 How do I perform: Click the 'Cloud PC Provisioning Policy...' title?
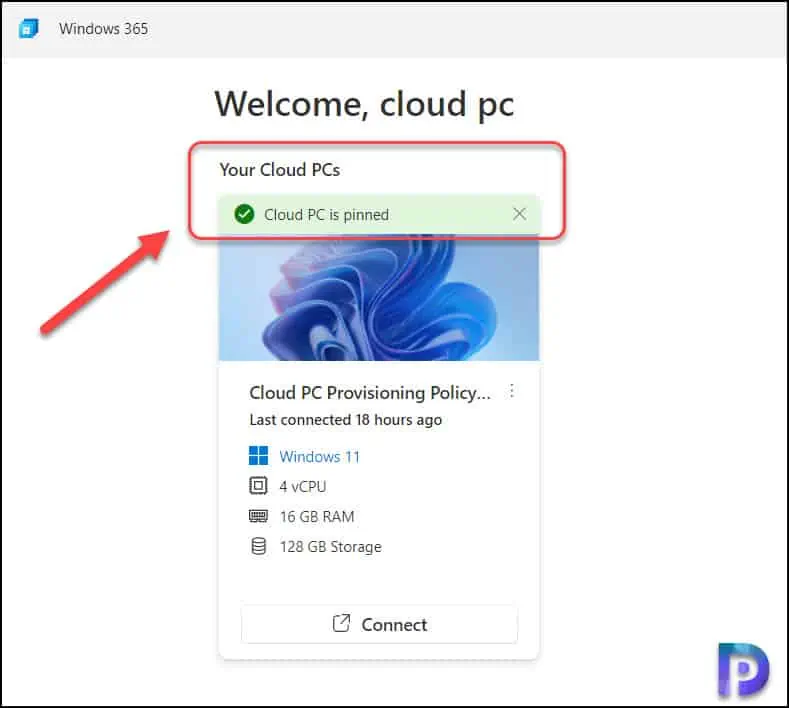(x=370, y=393)
